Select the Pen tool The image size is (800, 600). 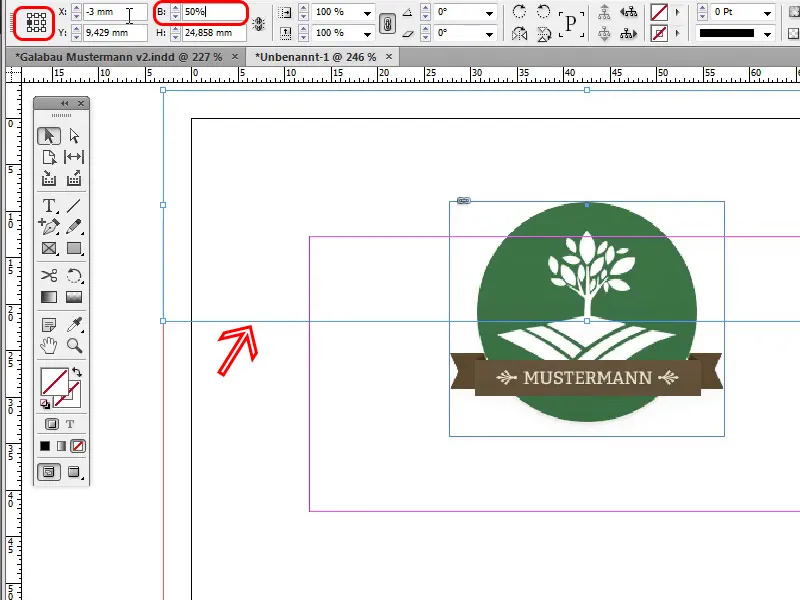[49, 227]
